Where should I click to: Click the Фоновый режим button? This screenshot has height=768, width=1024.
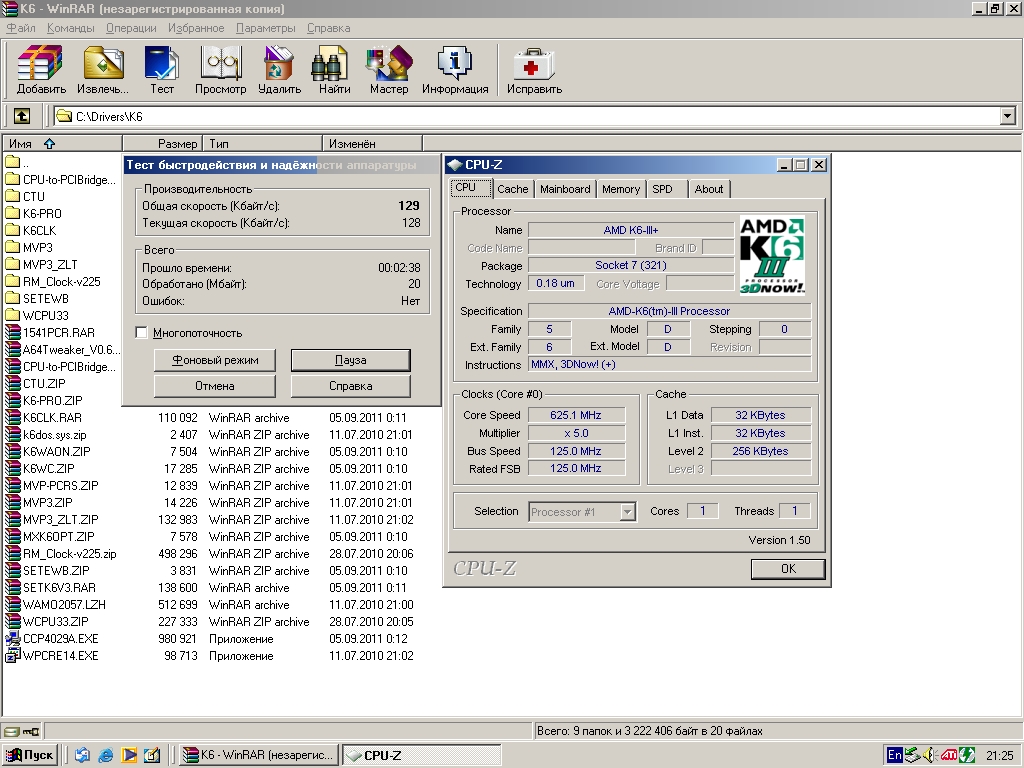click(x=215, y=360)
